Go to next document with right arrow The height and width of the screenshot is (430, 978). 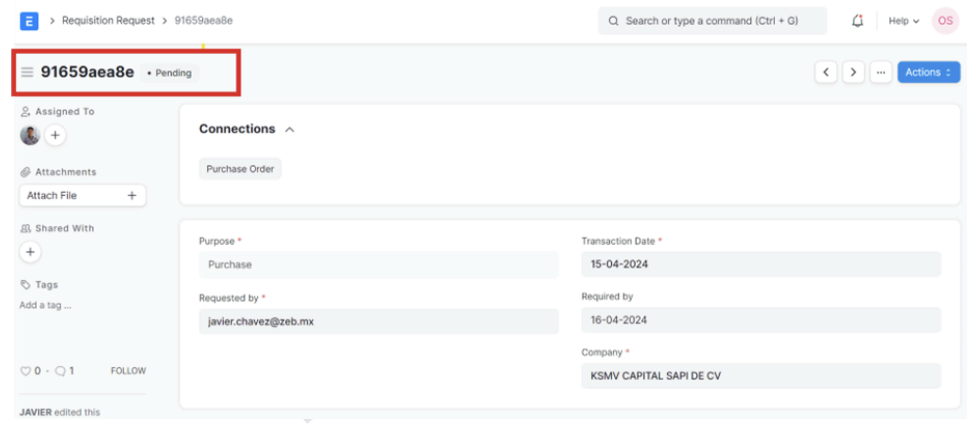click(853, 72)
